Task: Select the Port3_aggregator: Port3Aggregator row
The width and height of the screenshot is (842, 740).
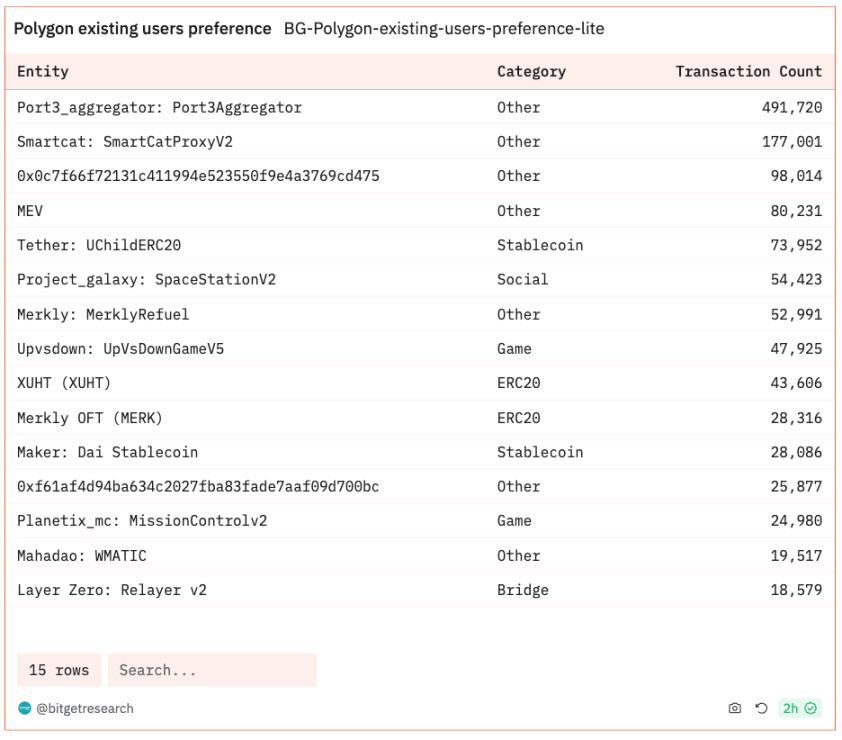Action: pyautogui.click(x=159, y=107)
